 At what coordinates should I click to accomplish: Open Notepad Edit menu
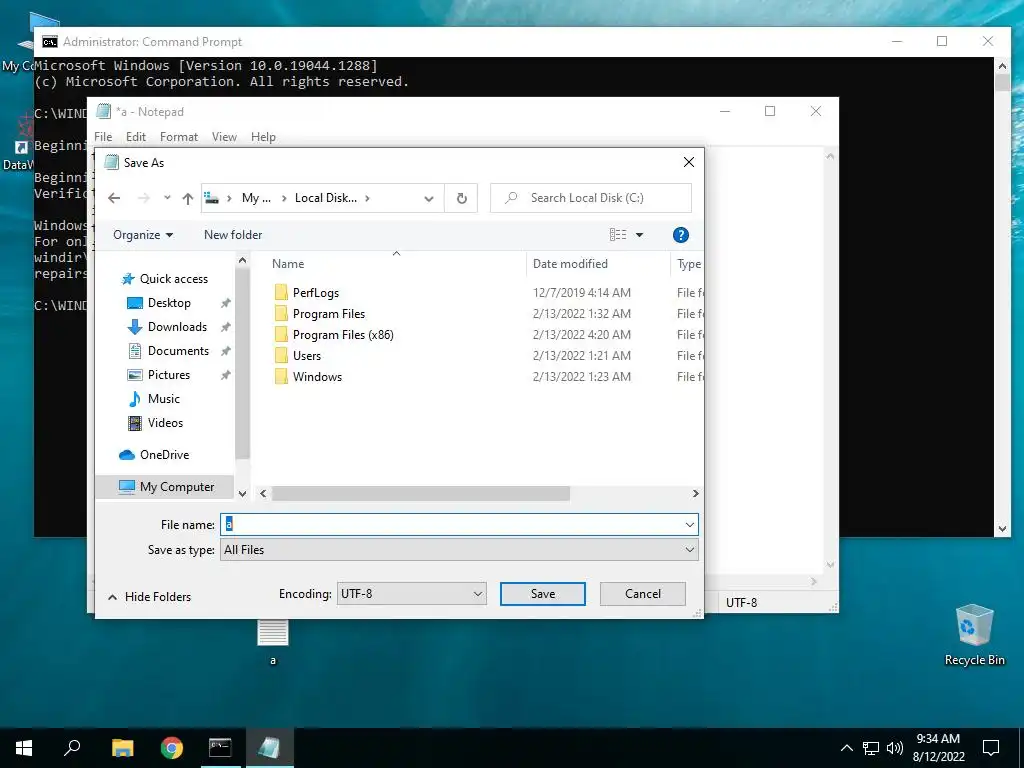[136, 137]
